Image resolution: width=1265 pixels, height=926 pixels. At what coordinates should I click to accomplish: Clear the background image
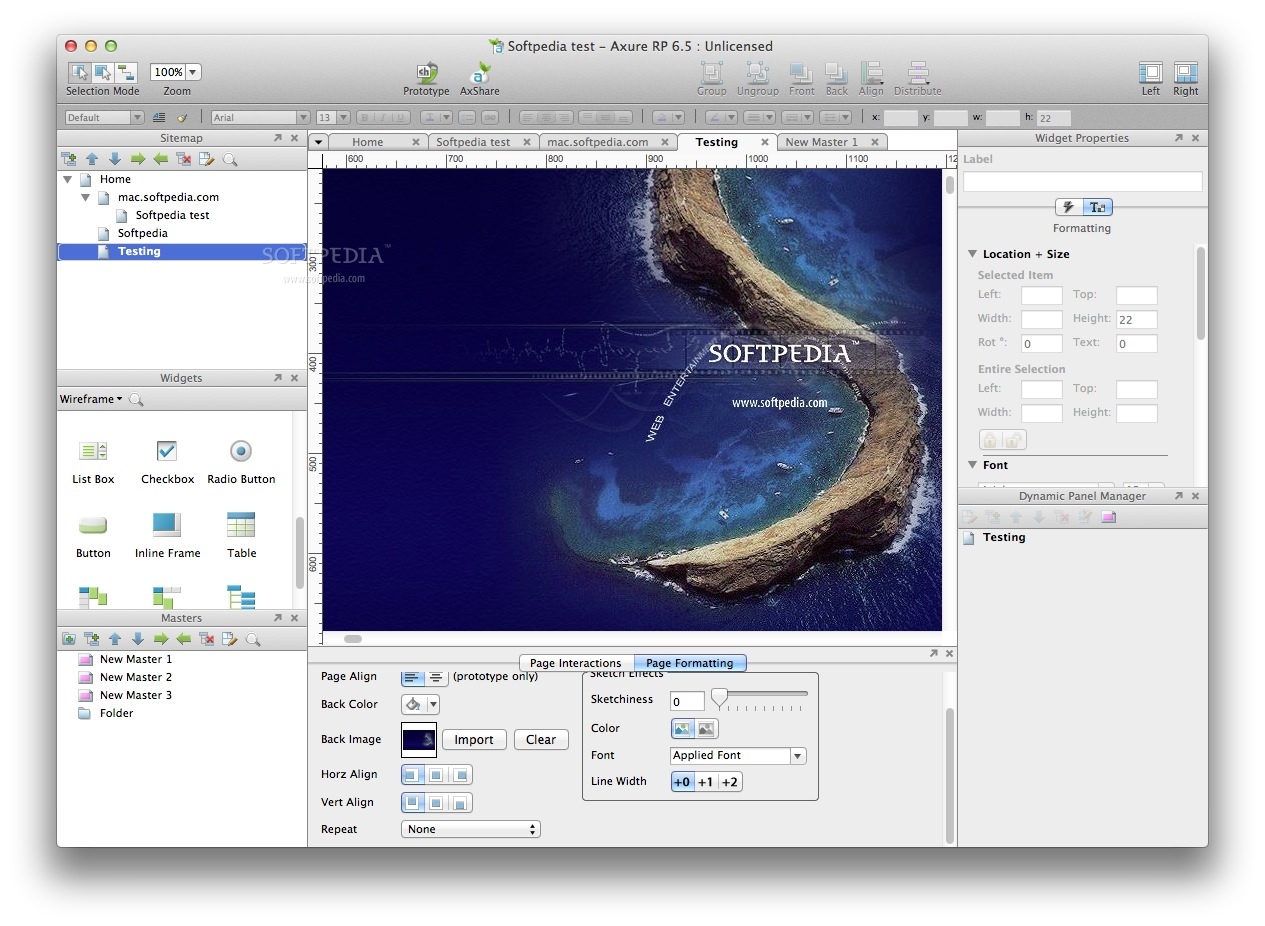(x=541, y=740)
